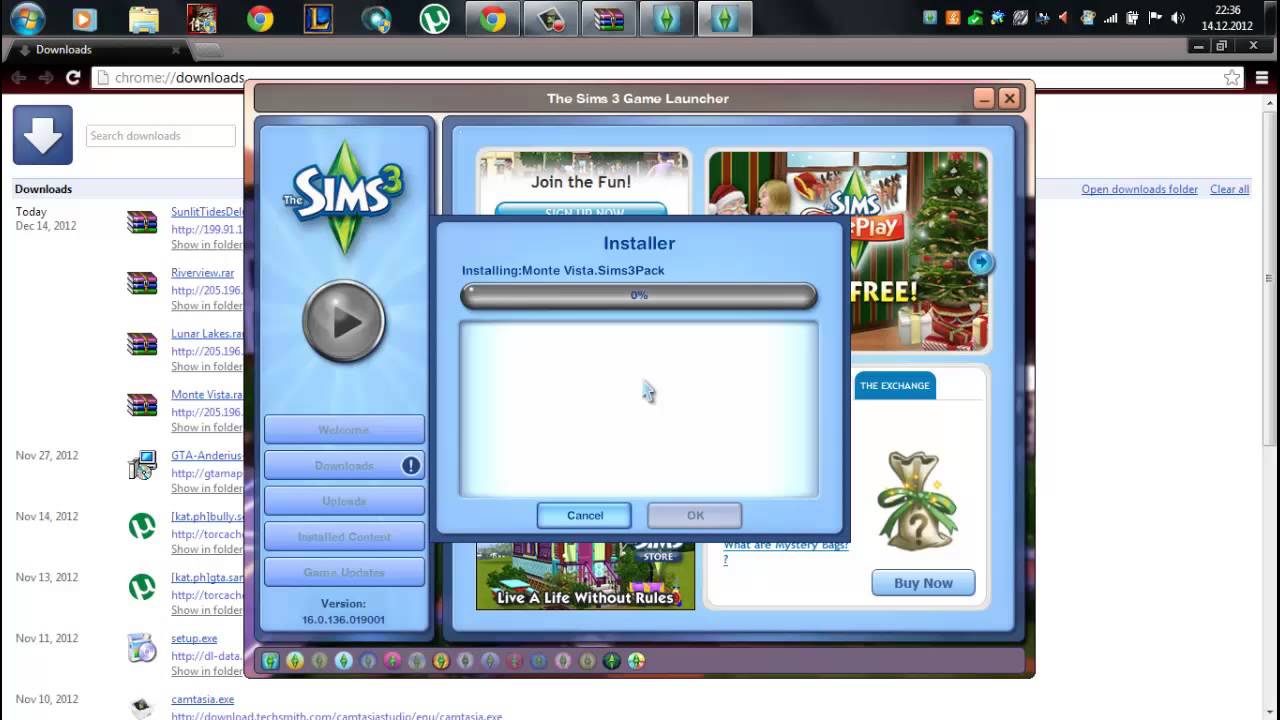Open uTorrent from the taskbar

(x=434, y=19)
